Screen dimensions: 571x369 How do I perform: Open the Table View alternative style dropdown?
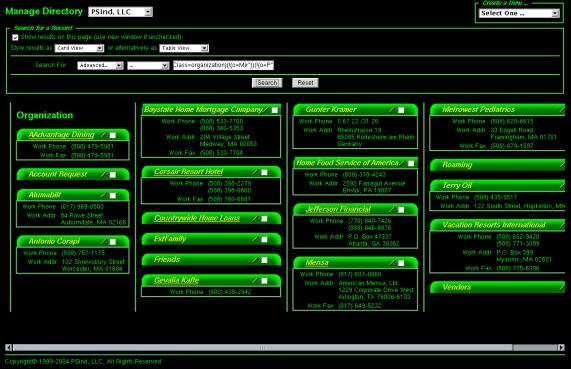[x=184, y=48]
